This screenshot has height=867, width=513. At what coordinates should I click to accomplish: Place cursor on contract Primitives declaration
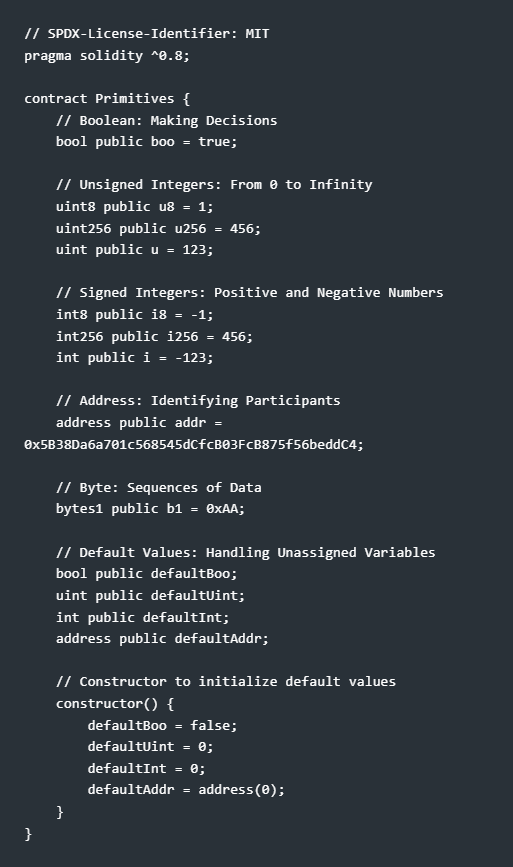(107, 98)
